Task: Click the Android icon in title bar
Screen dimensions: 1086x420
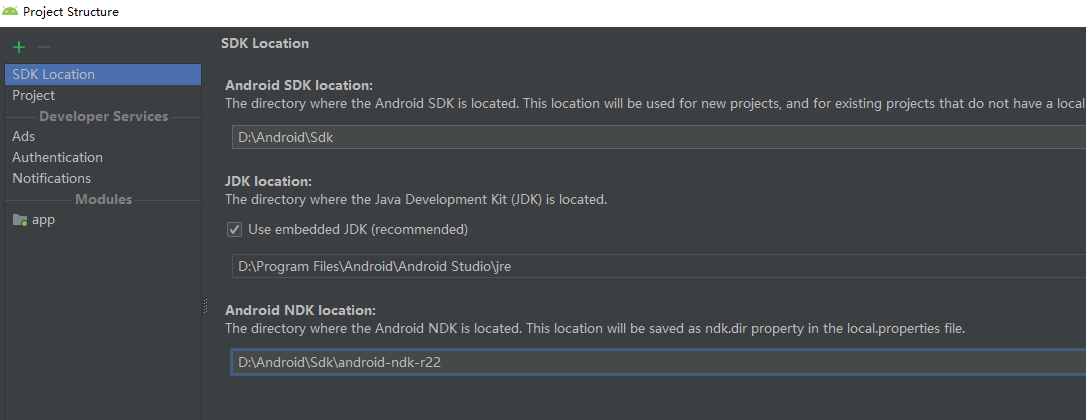Action: point(10,12)
